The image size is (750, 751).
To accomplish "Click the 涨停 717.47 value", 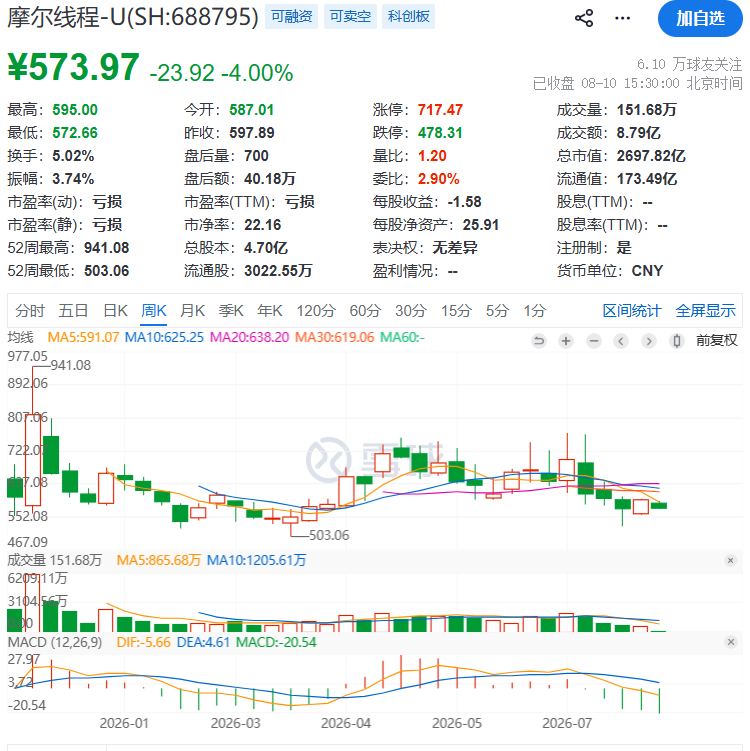I will [440, 110].
